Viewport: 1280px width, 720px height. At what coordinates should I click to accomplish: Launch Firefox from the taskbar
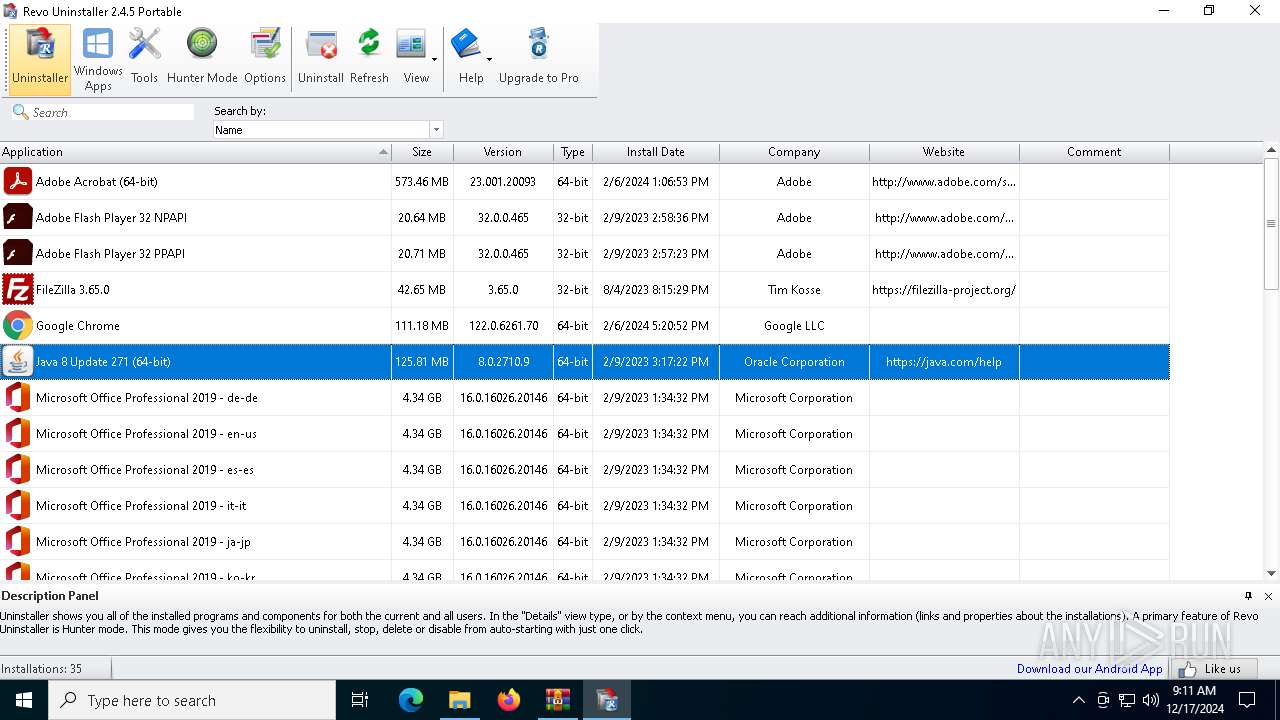(509, 700)
